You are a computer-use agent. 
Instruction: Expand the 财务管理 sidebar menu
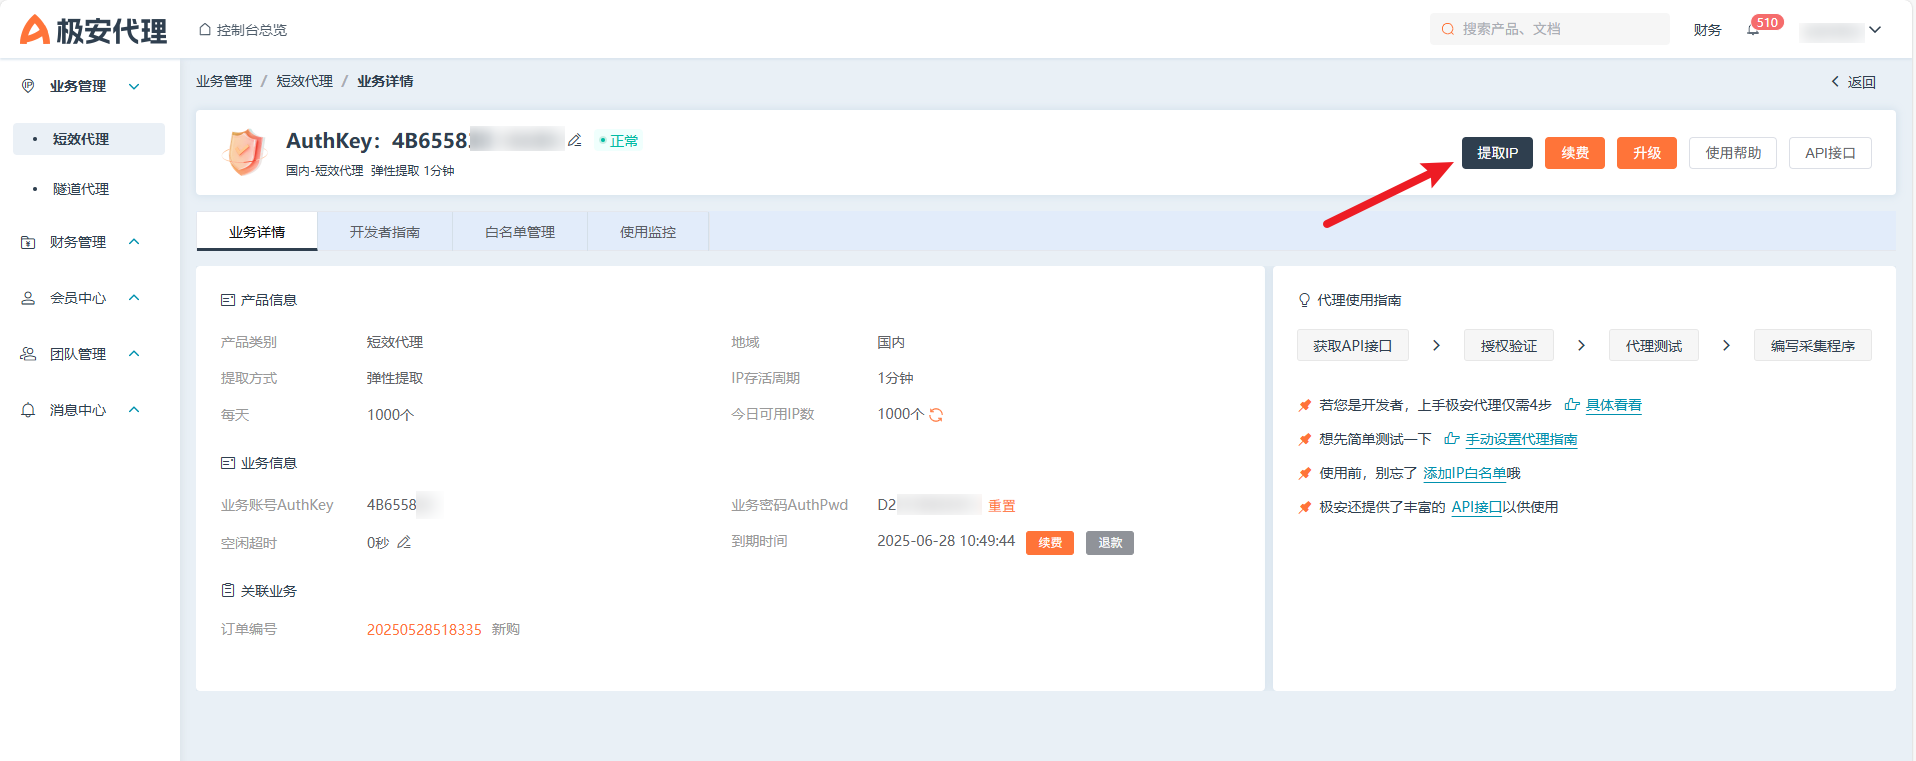click(x=134, y=242)
